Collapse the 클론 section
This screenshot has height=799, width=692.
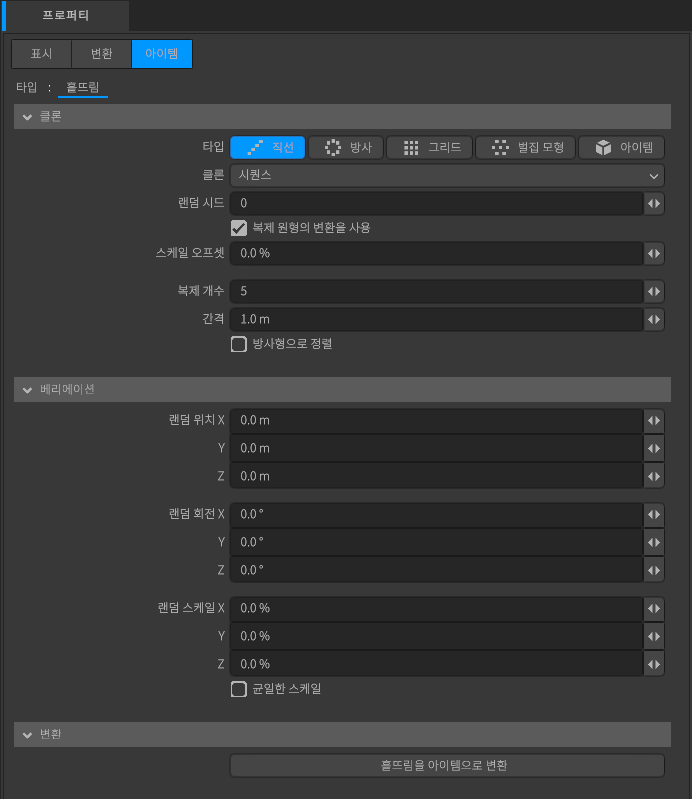click(x=26, y=117)
